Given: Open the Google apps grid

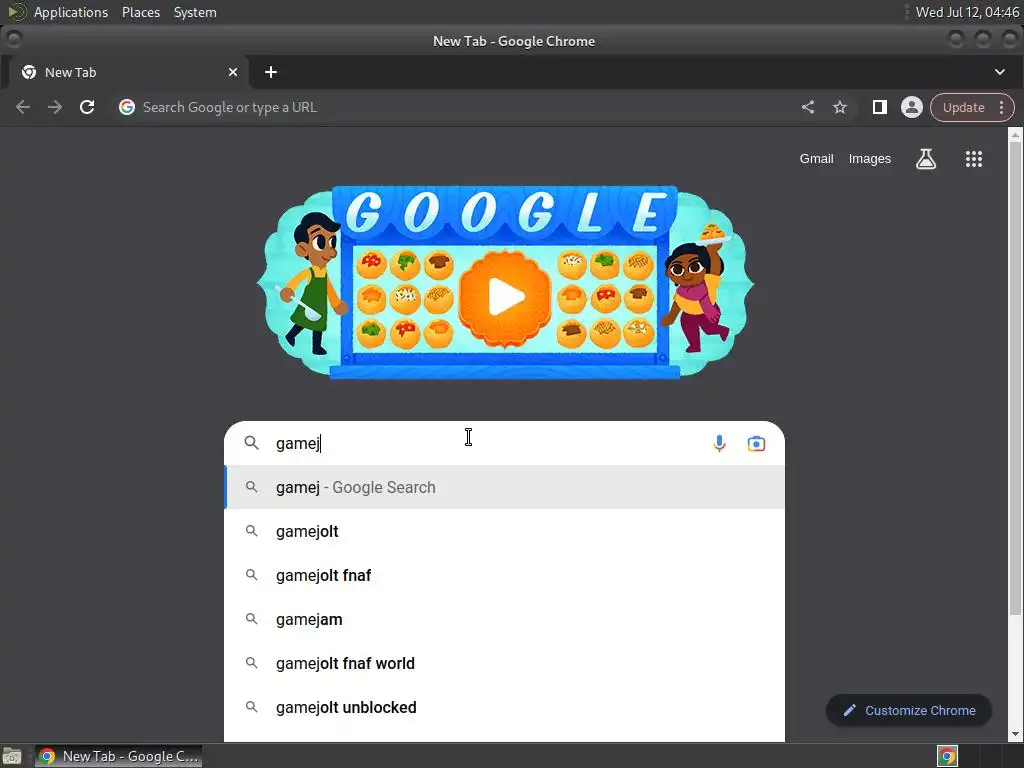Looking at the screenshot, I should click(974, 159).
